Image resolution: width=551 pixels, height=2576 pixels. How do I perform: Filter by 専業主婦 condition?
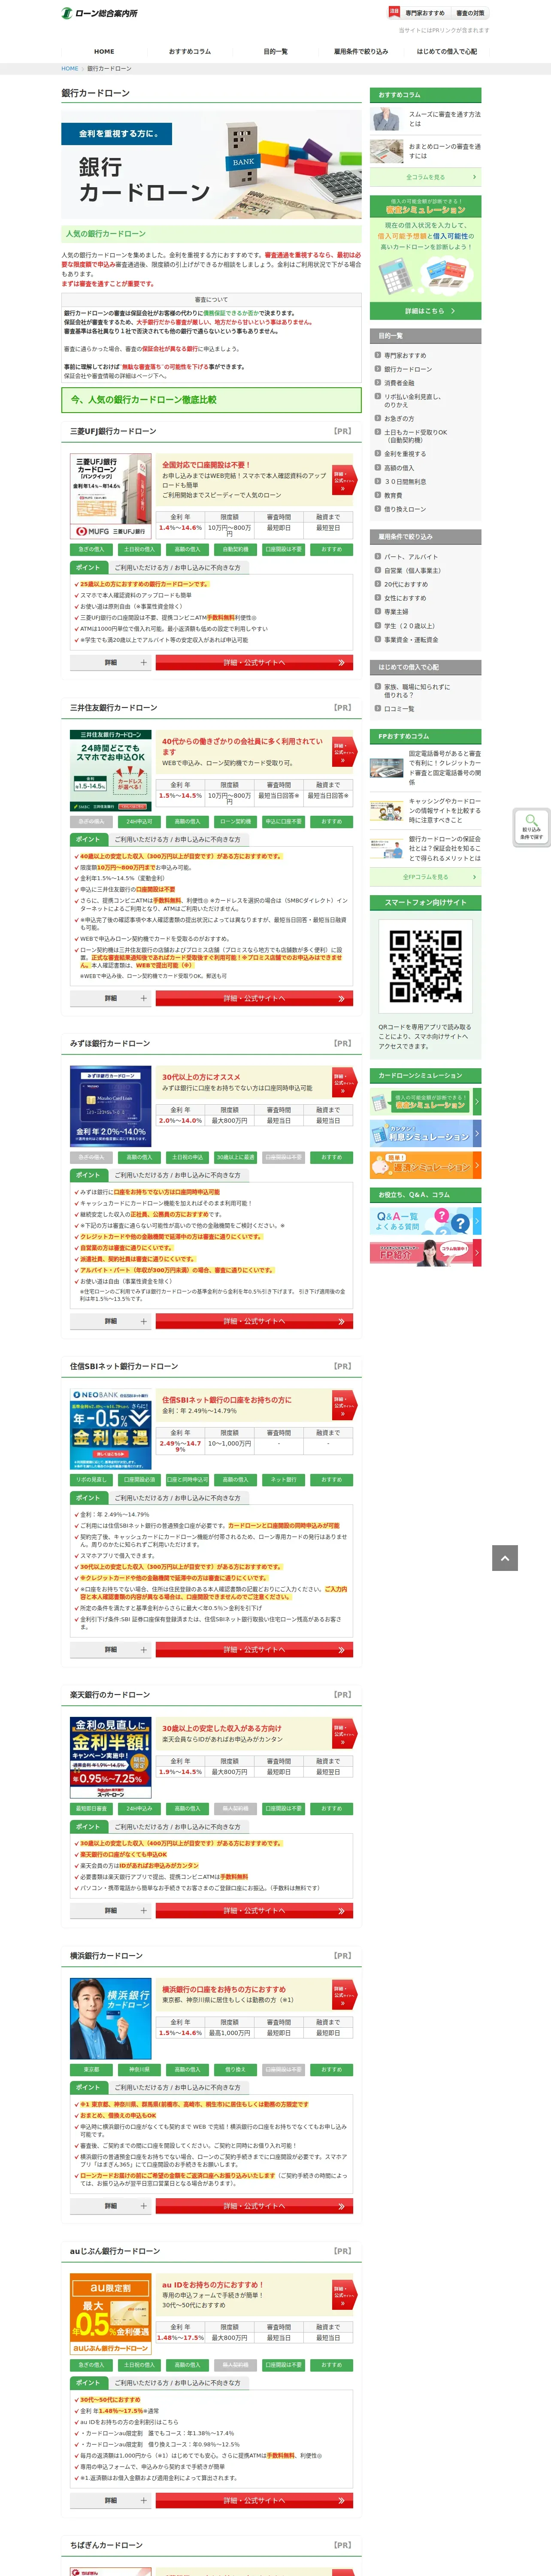pos(396,612)
